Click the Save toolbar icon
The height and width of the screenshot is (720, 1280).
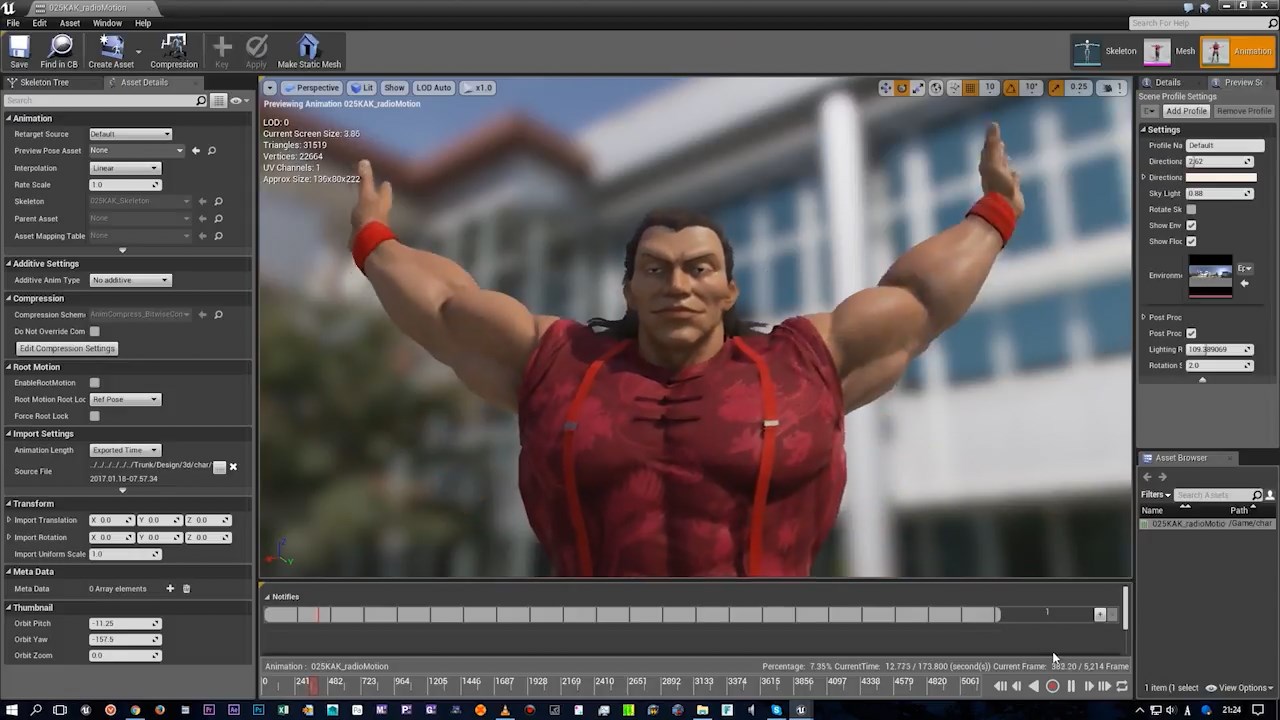pos(19,47)
